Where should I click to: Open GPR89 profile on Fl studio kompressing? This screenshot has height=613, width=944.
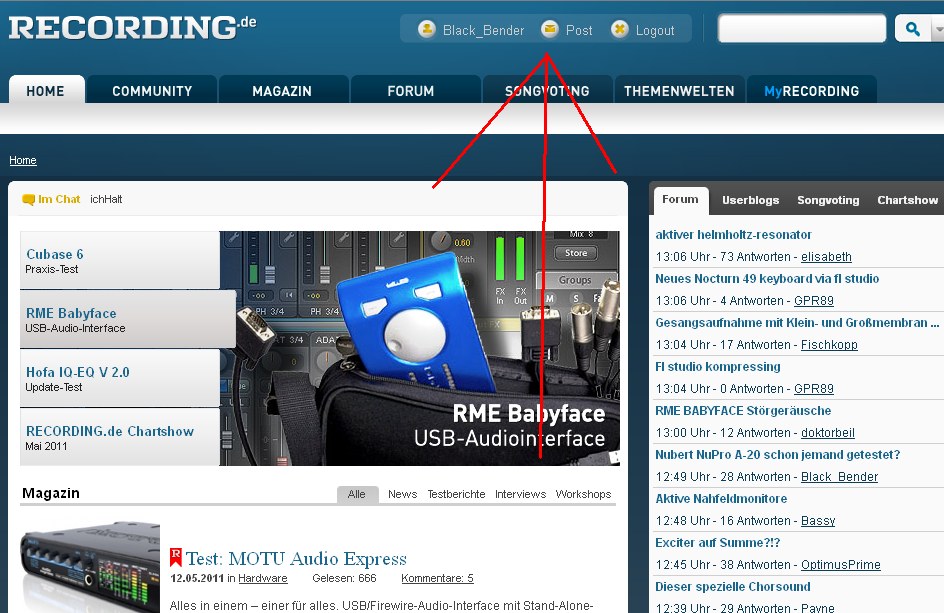814,389
